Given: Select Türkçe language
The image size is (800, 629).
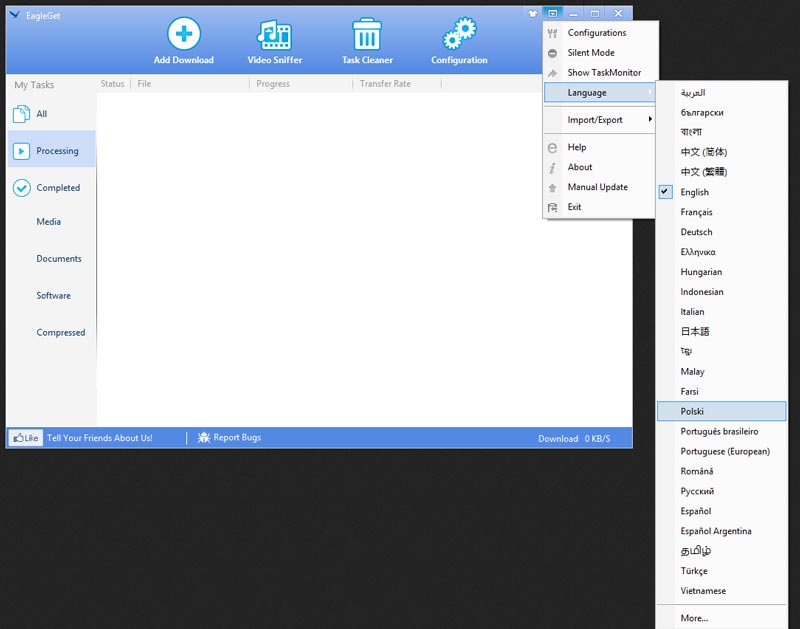Looking at the screenshot, I should tap(721, 570).
